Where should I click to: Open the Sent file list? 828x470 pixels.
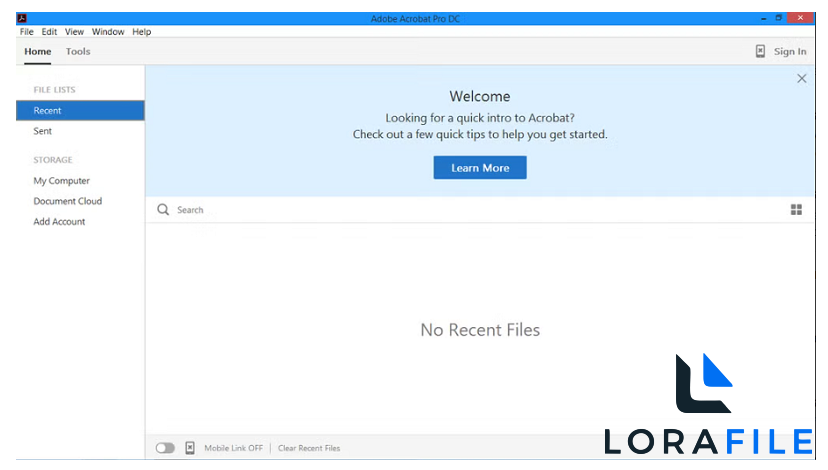coord(43,131)
